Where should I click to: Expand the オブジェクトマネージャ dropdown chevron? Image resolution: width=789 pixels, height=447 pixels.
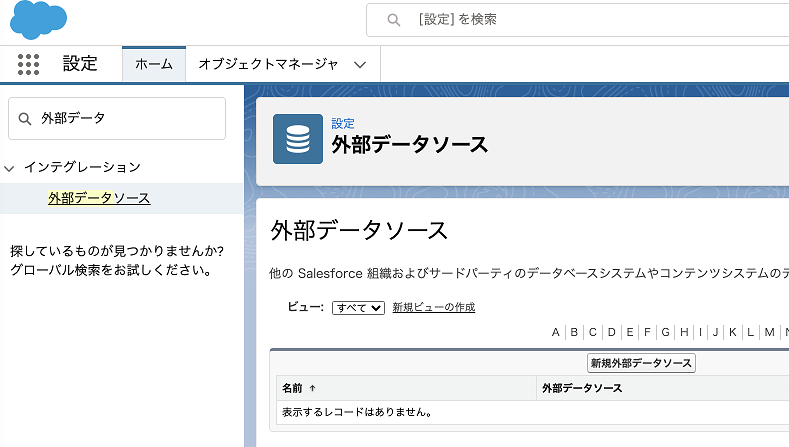[x=360, y=64]
